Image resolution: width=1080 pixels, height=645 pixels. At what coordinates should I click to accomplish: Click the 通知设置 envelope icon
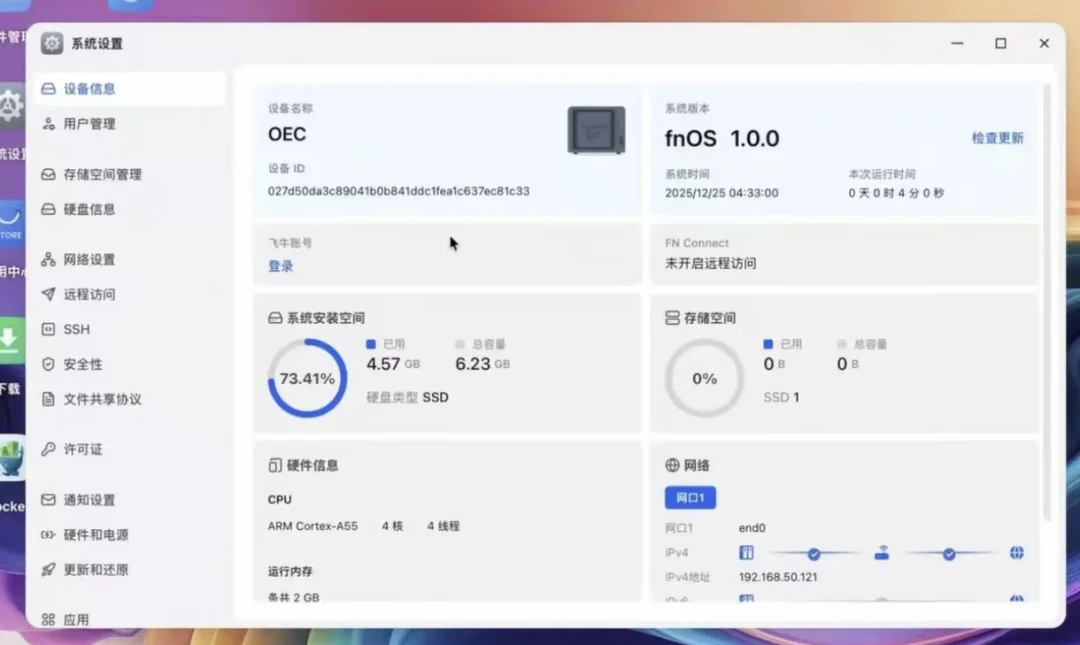tap(48, 500)
